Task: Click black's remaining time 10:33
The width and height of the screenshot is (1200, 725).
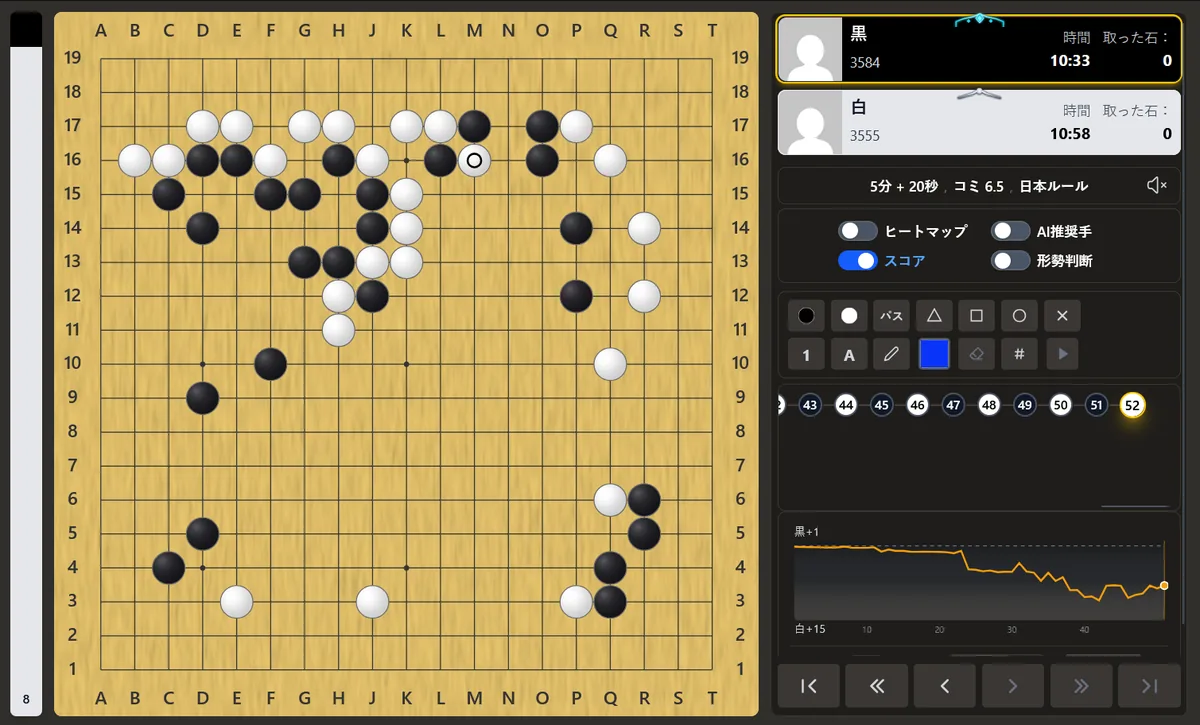Action: tap(1070, 61)
